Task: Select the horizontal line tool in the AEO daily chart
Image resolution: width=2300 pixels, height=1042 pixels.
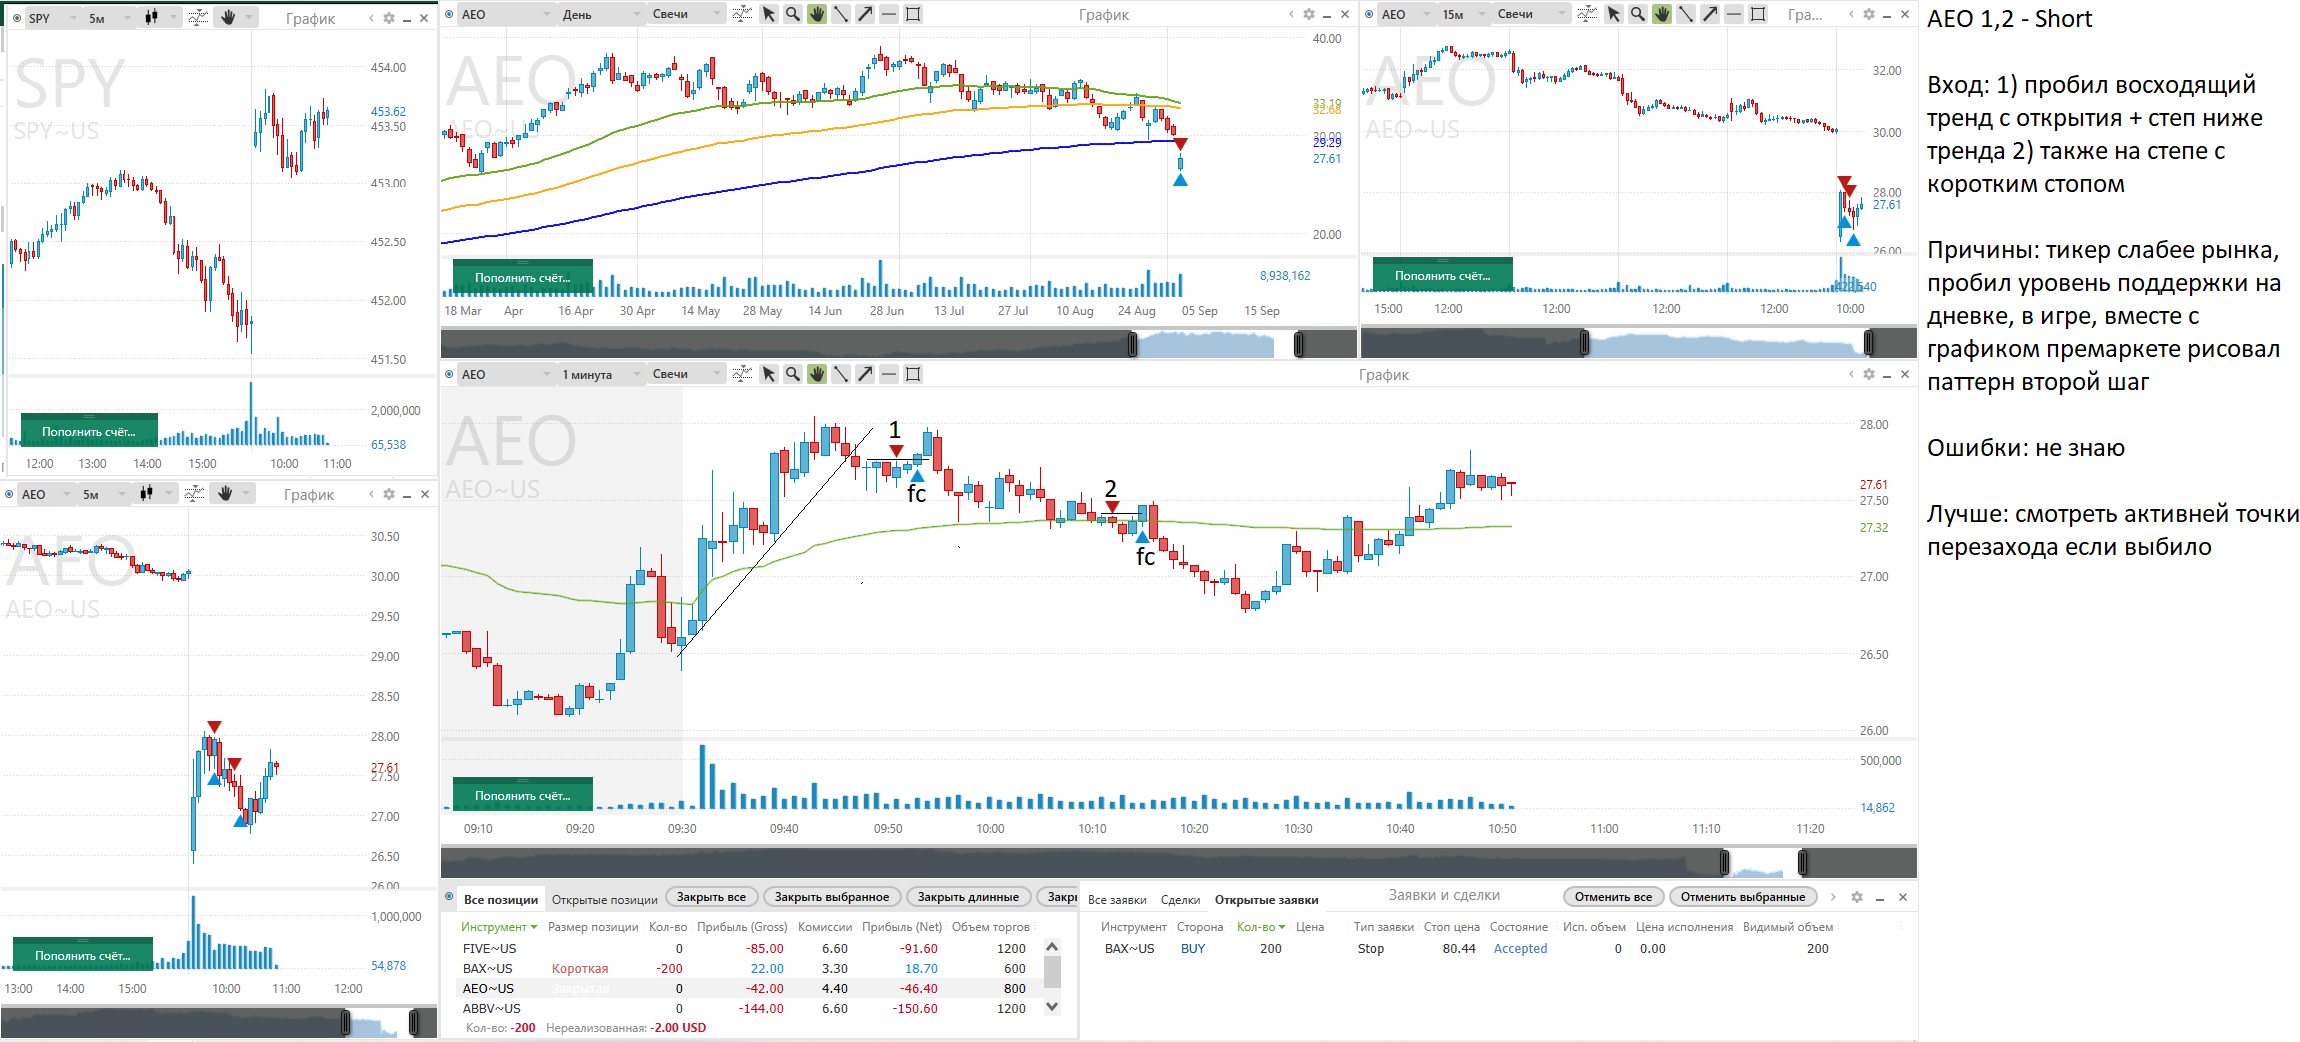Action: click(x=889, y=14)
